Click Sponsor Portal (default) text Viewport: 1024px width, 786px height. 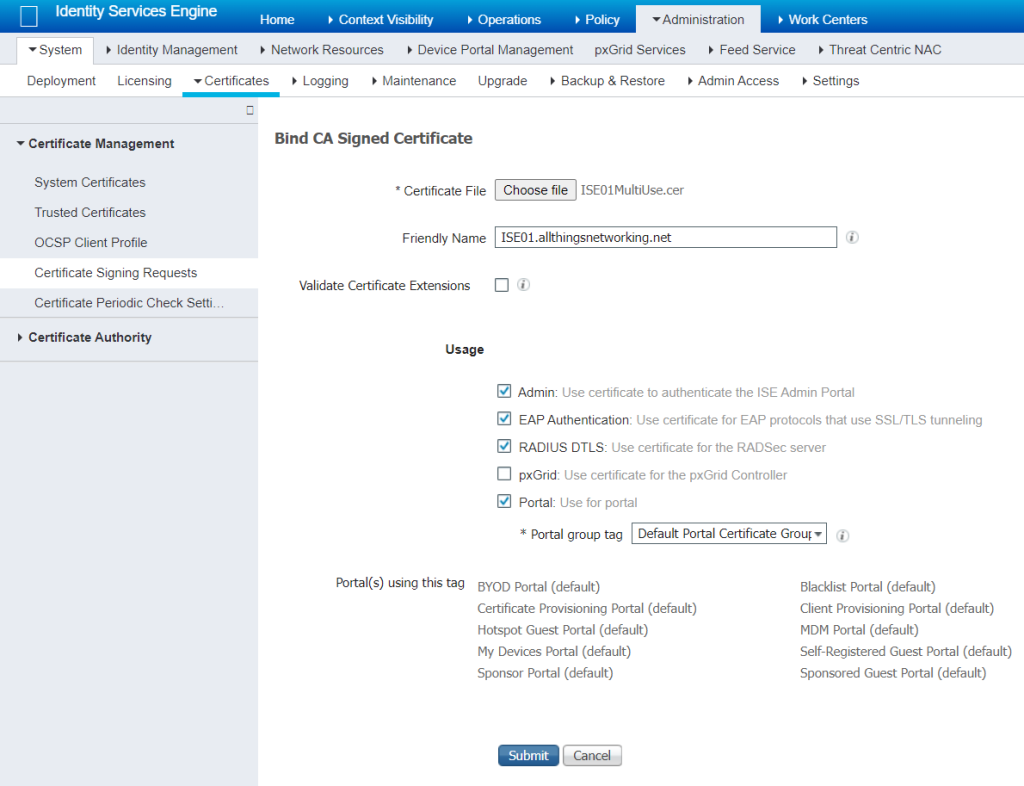(x=545, y=673)
